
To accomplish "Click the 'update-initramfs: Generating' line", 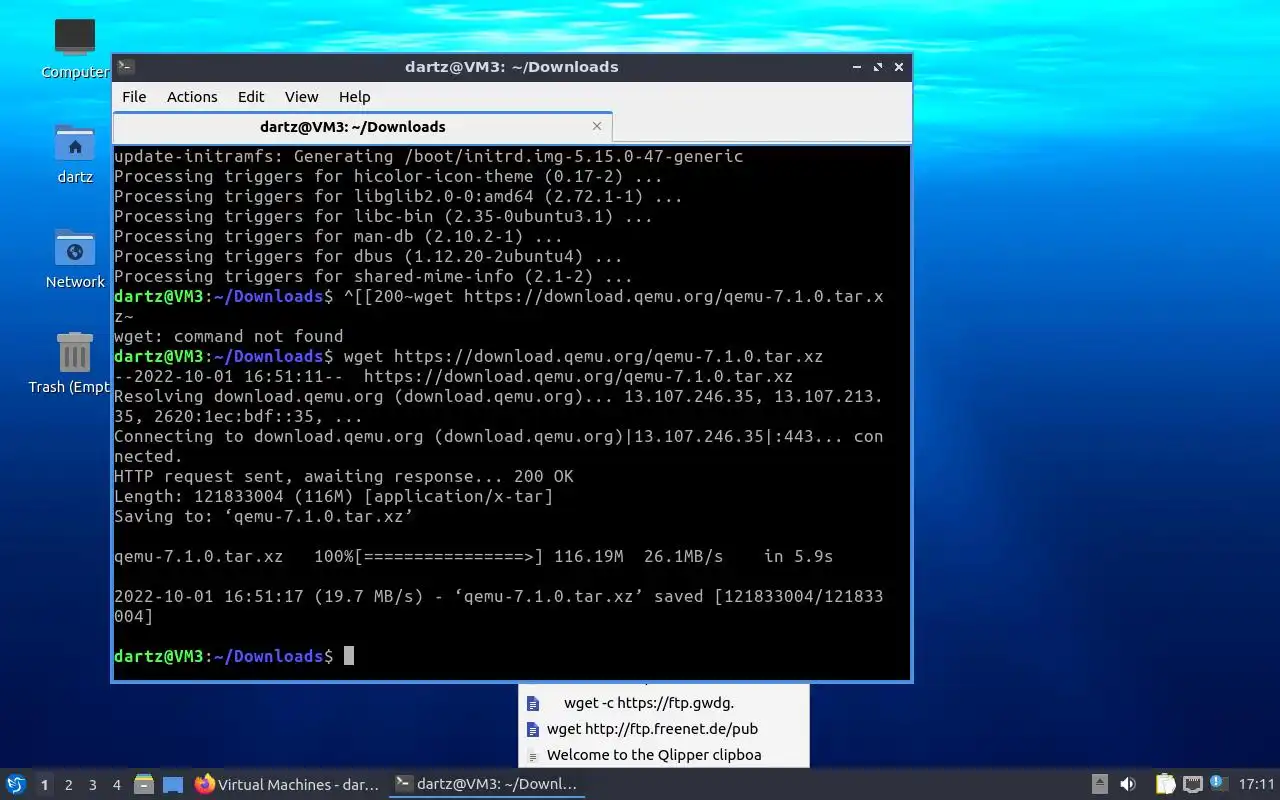I will tap(428, 156).
